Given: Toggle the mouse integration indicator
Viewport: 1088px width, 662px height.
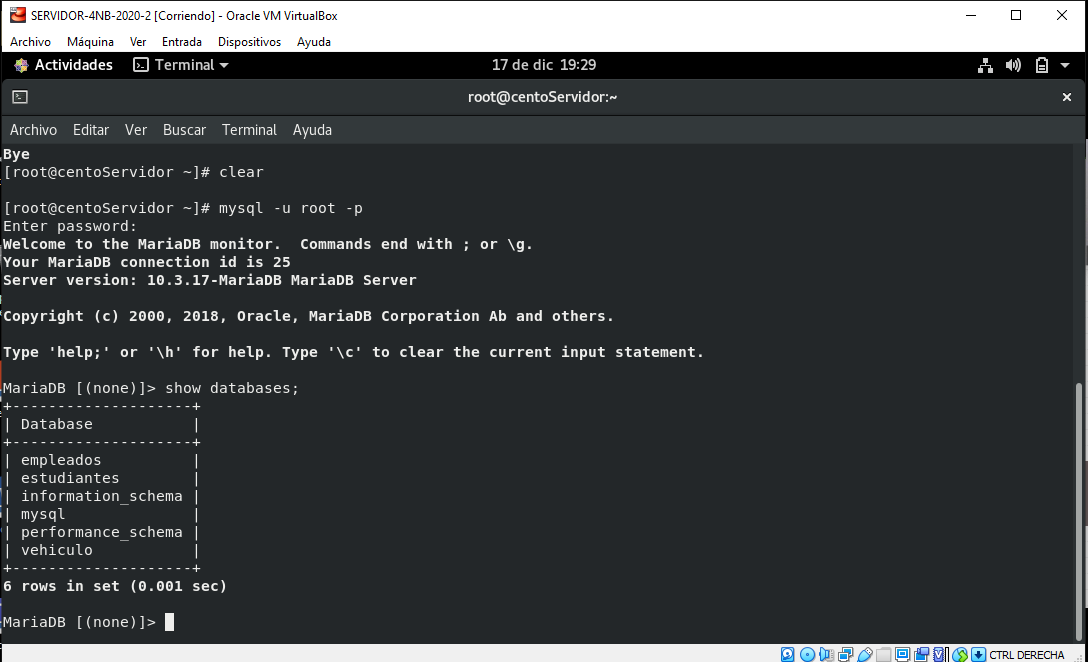Looking at the screenshot, I should point(957,654).
